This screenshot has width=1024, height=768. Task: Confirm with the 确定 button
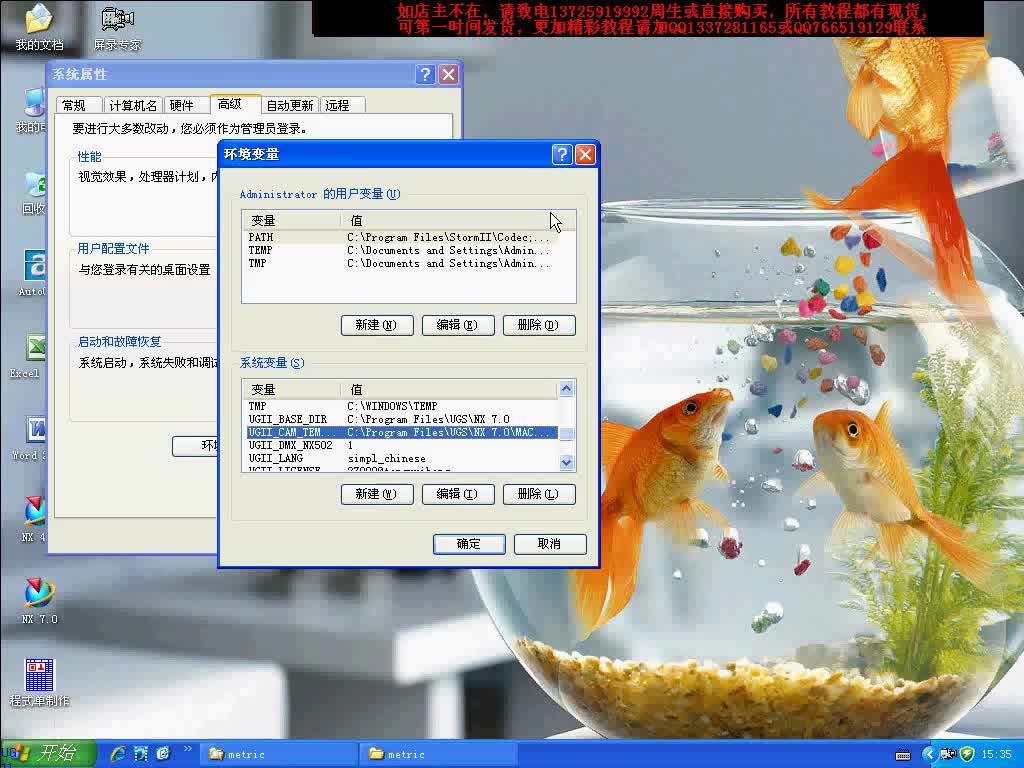coord(469,544)
